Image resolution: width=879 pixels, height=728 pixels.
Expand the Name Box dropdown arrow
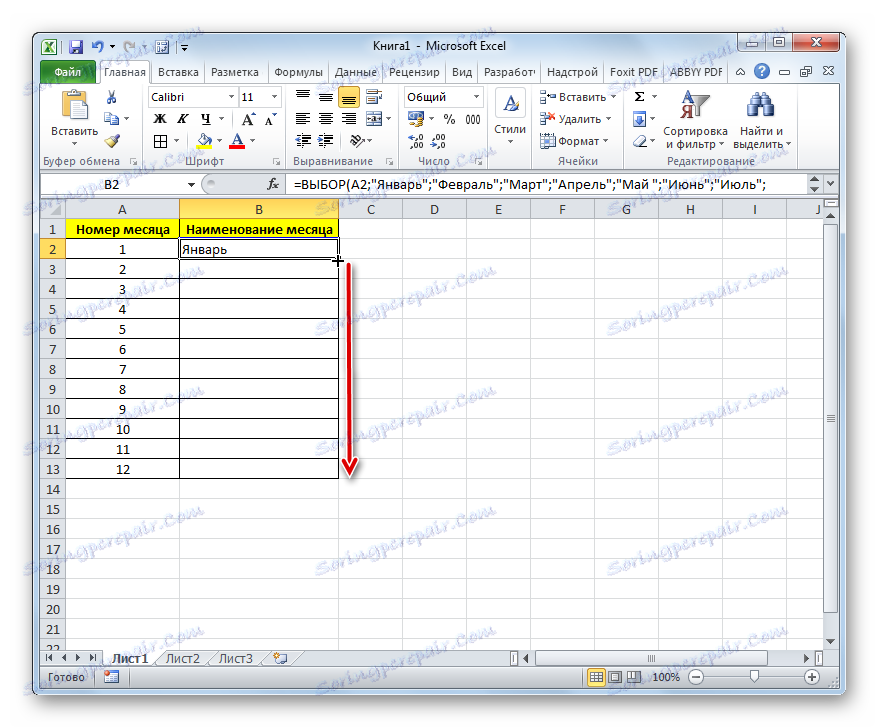(x=191, y=184)
